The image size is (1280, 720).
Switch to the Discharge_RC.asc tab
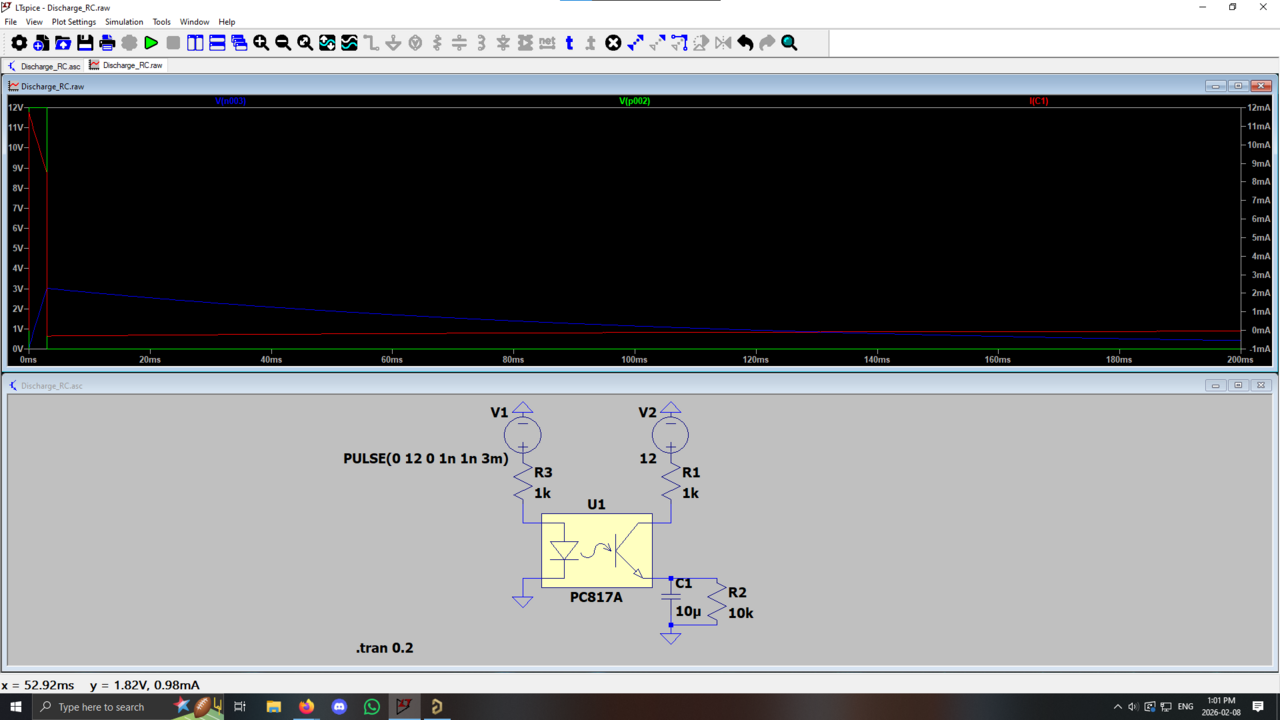(x=45, y=66)
